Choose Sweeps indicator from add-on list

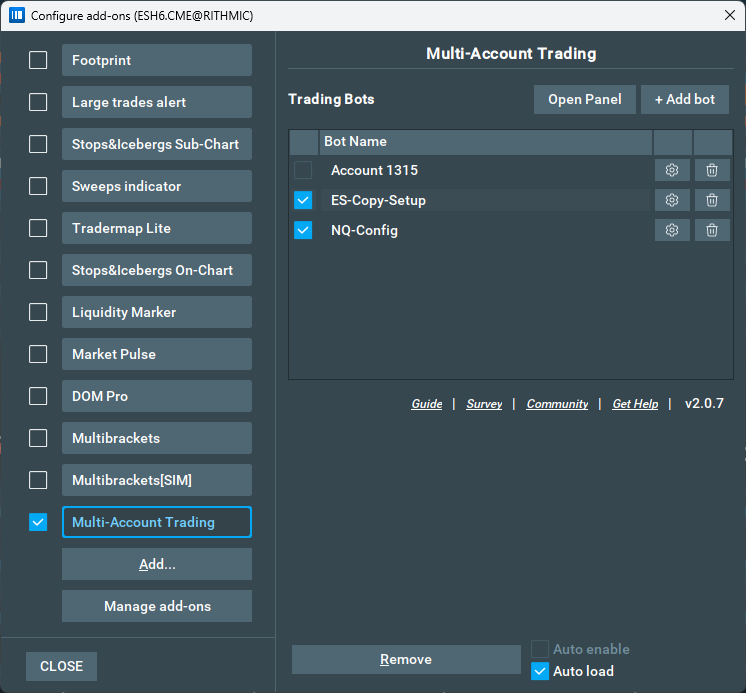[x=156, y=186]
